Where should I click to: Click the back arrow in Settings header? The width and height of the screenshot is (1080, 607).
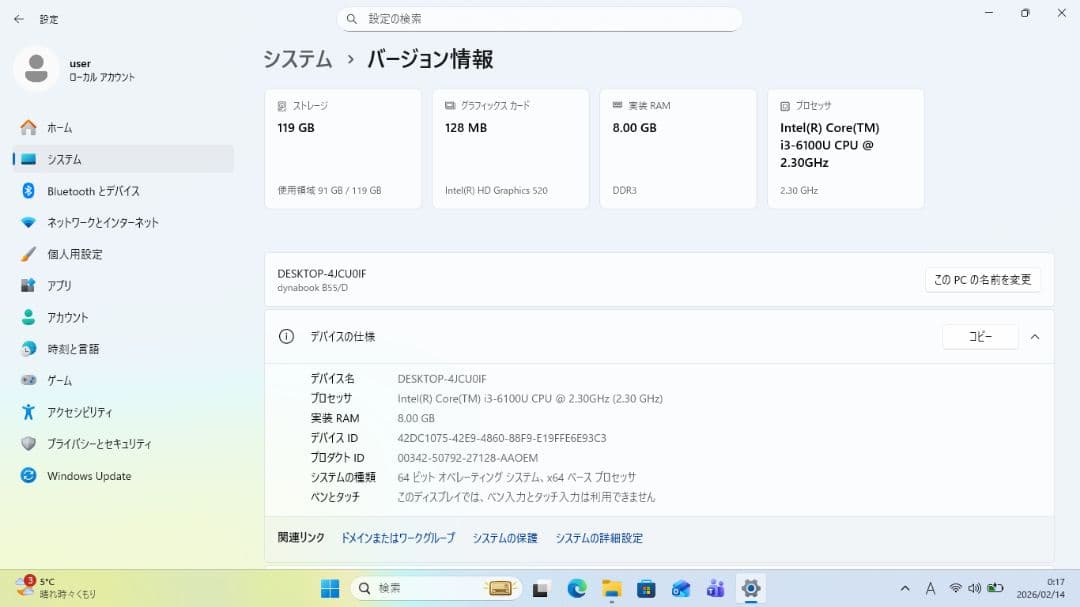18,19
